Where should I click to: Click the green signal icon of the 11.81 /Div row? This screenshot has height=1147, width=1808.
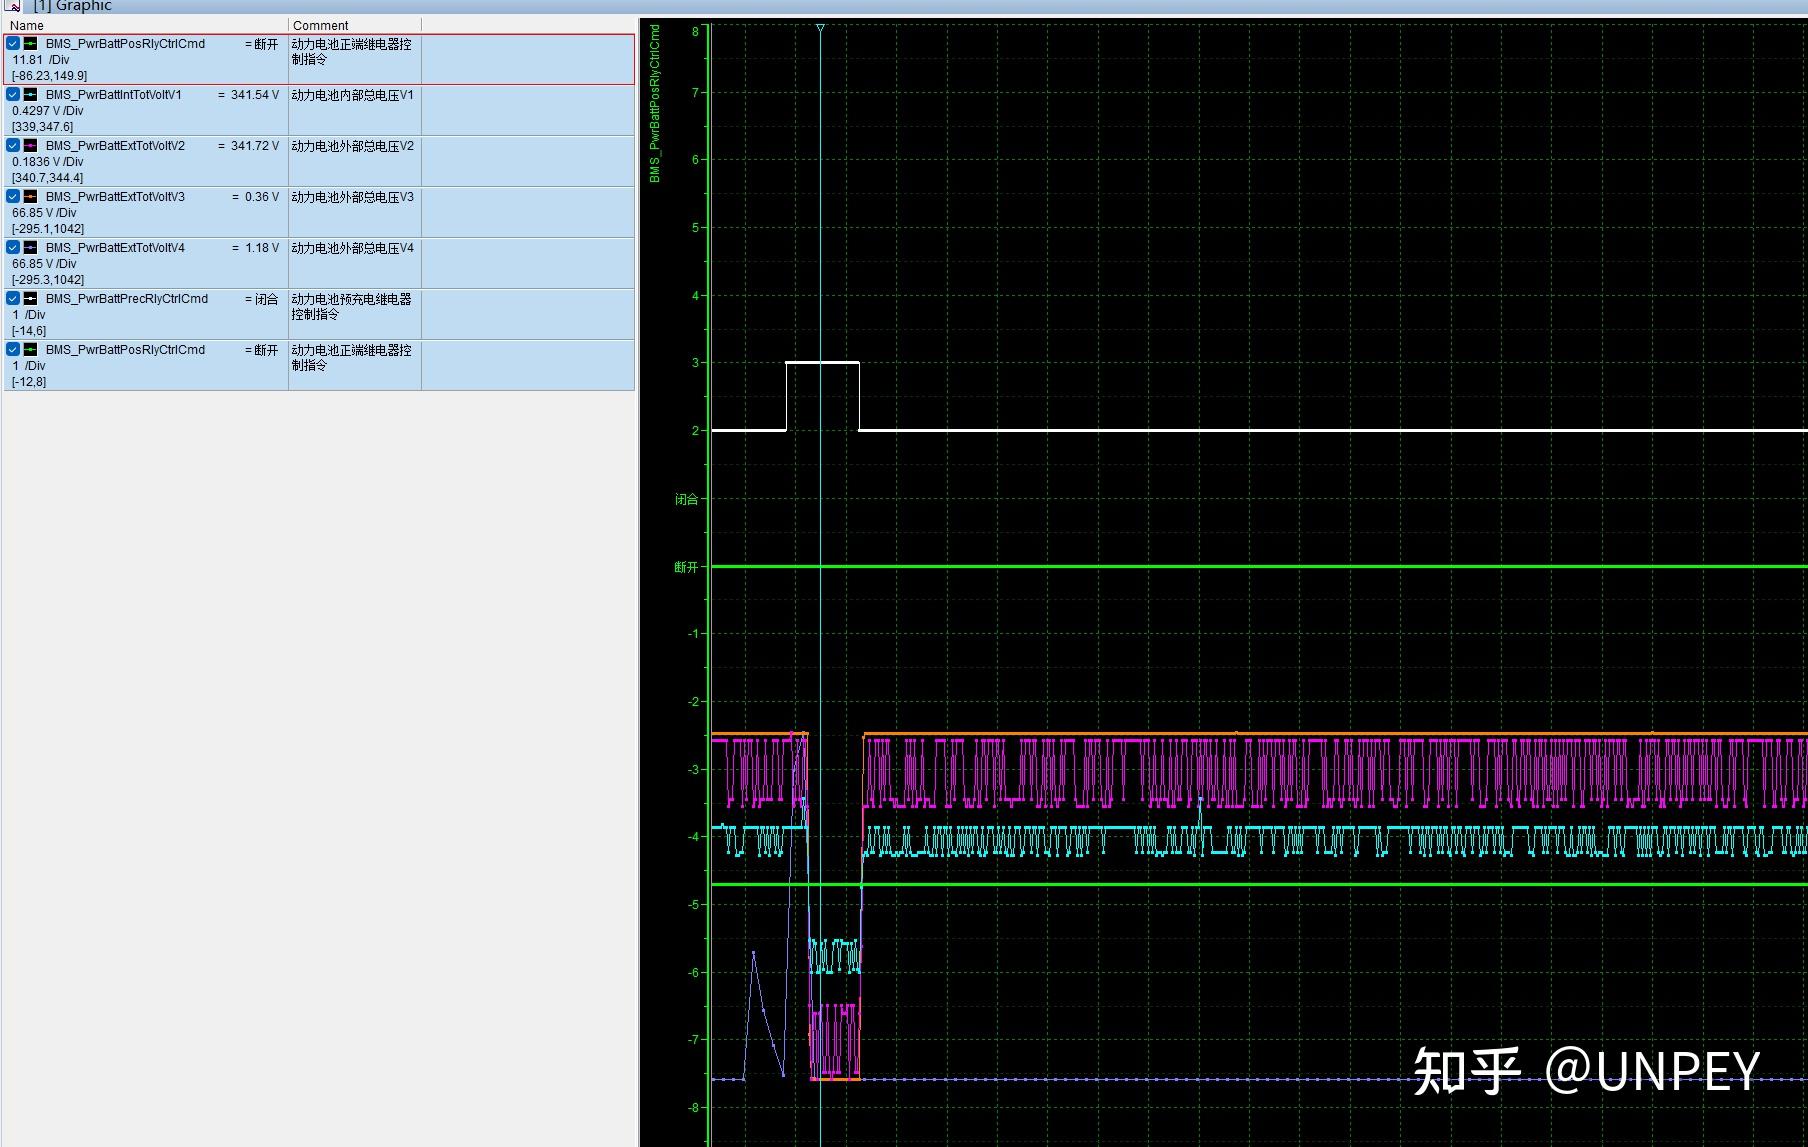pyautogui.click(x=31, y=44)
